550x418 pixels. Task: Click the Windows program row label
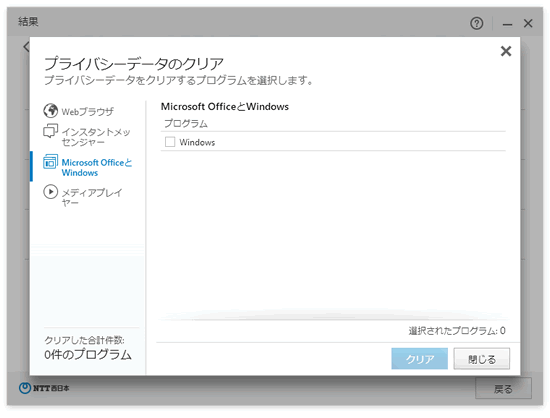tap(197, 142)
